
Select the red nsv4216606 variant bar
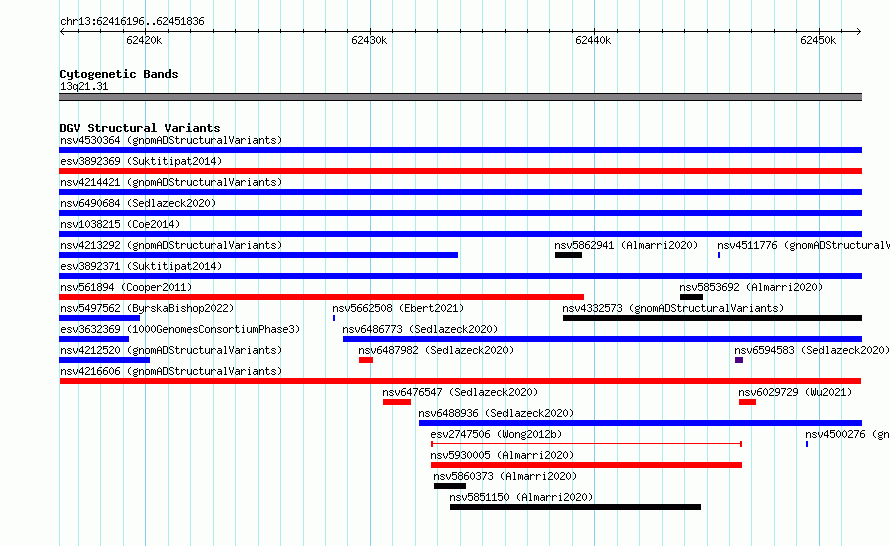460,381
